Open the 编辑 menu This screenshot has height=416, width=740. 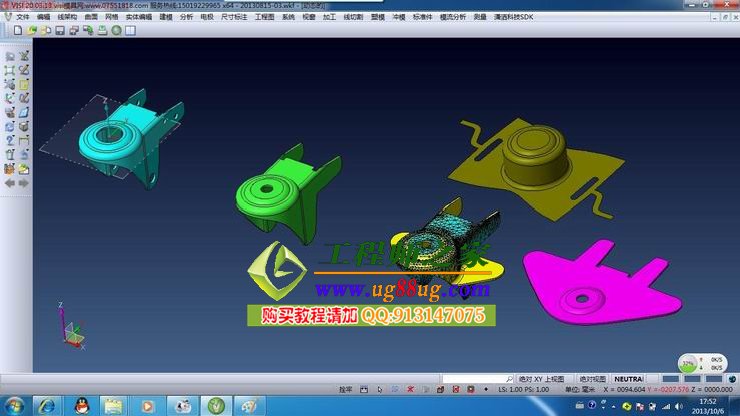click(x=43, y=17)
